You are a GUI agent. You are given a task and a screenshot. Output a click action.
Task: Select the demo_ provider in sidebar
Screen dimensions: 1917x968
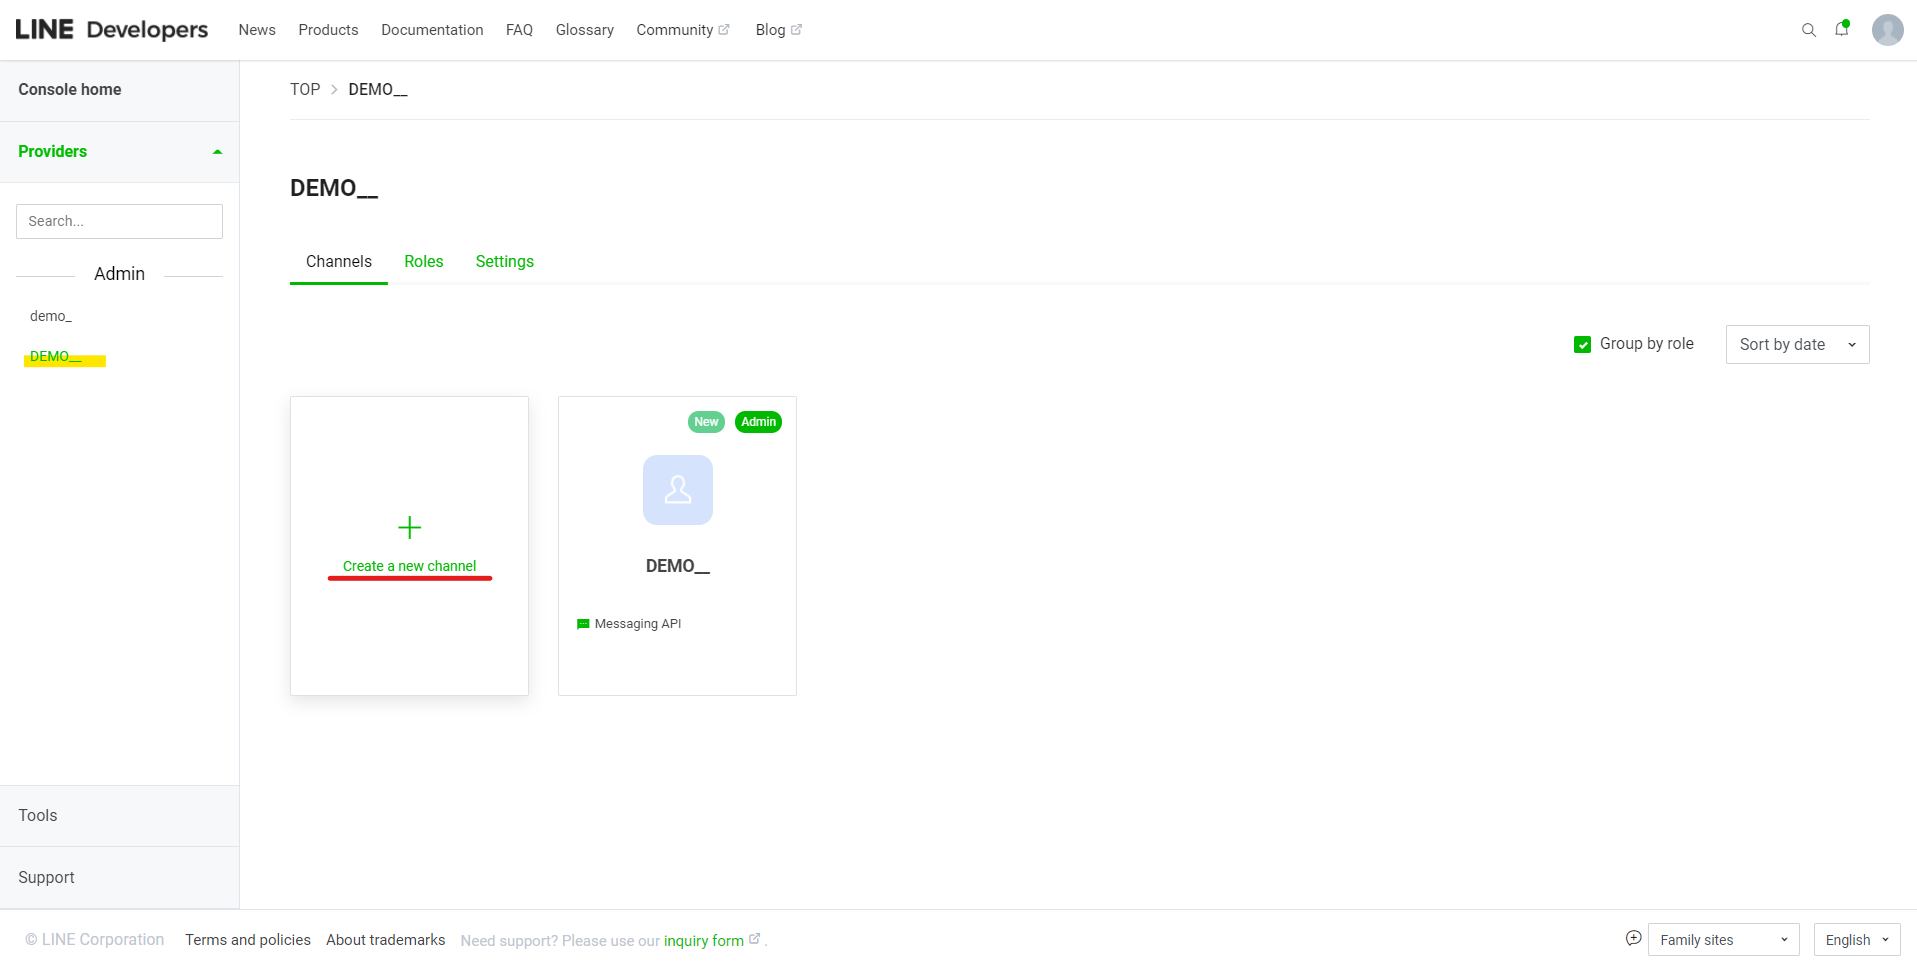click(51, 316)
